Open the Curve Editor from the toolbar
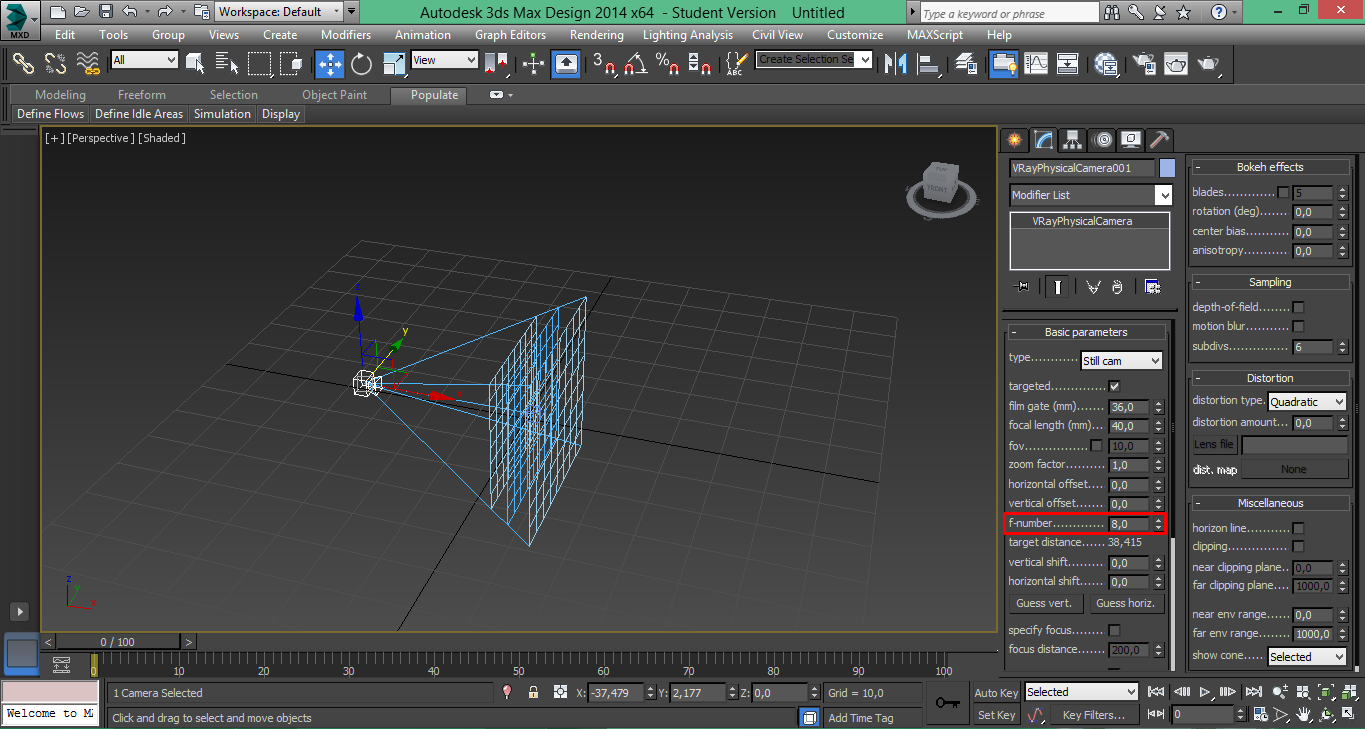1365x729 pixels. (x=1036, y=64)
